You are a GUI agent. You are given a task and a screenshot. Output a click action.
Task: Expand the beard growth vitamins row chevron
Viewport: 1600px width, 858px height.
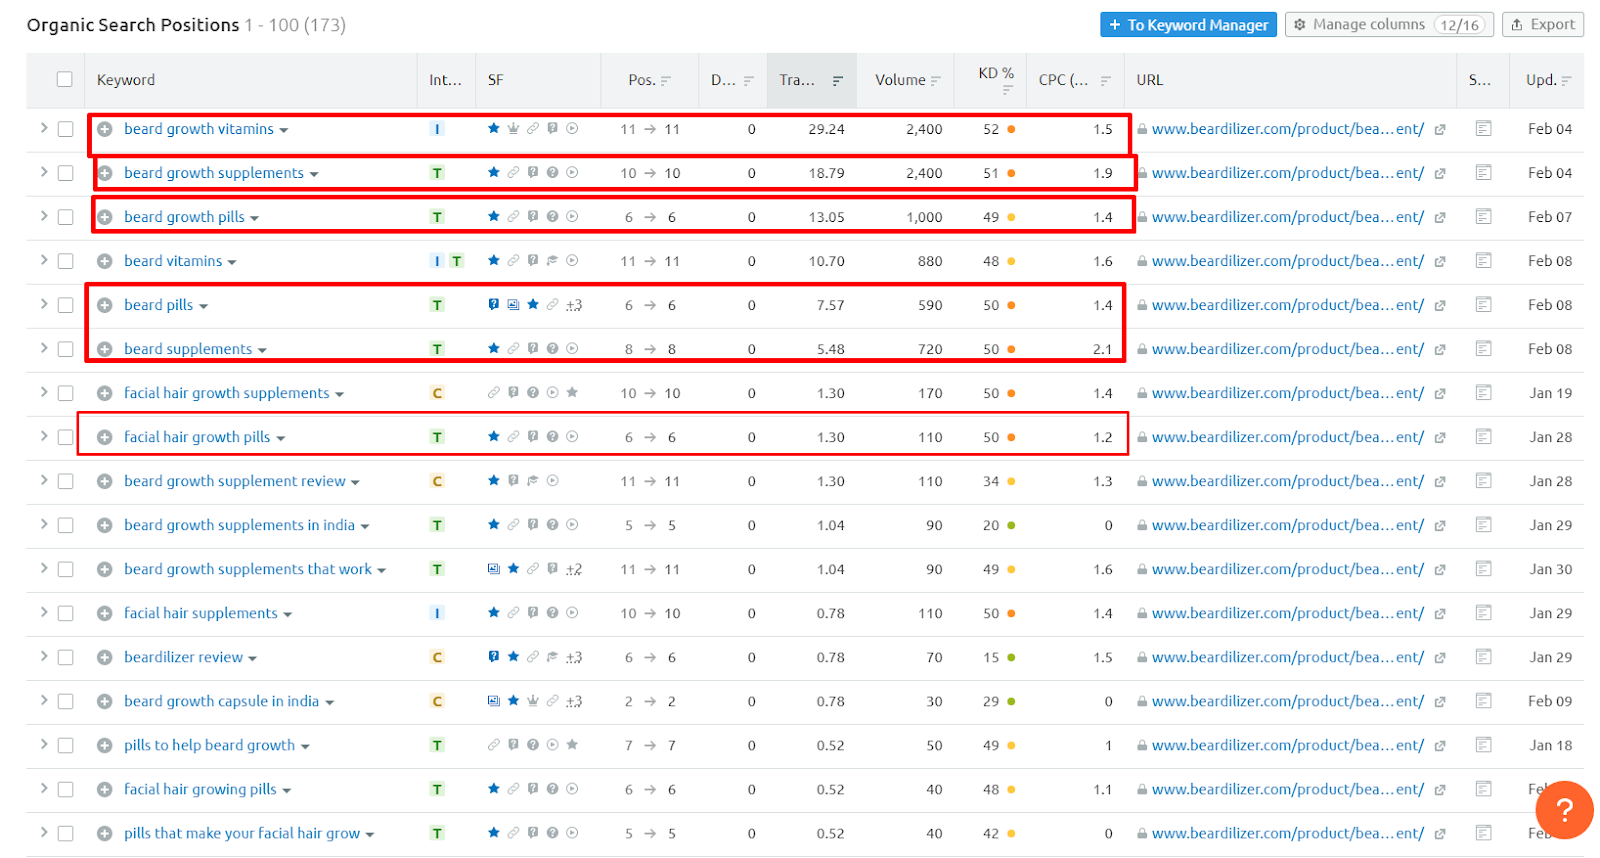[x=43, y=128]
